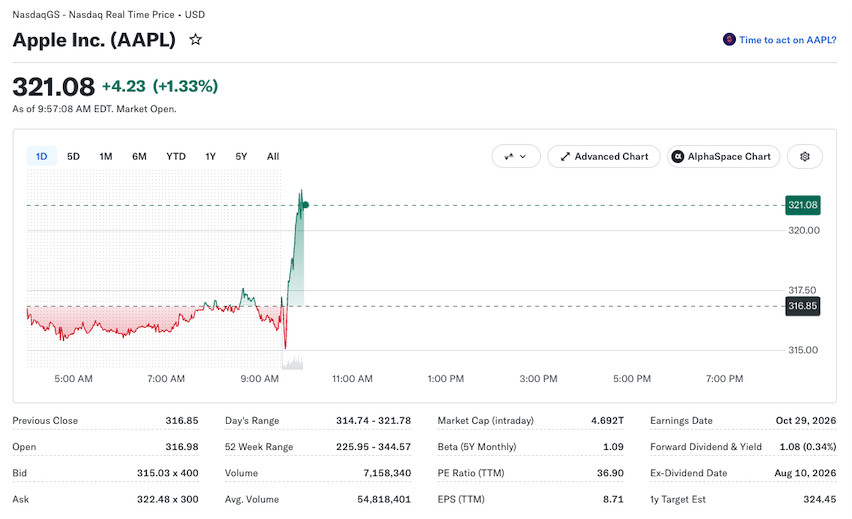Switch chart to 5D range
Screen dimensions: 852x519
point(73,157)
